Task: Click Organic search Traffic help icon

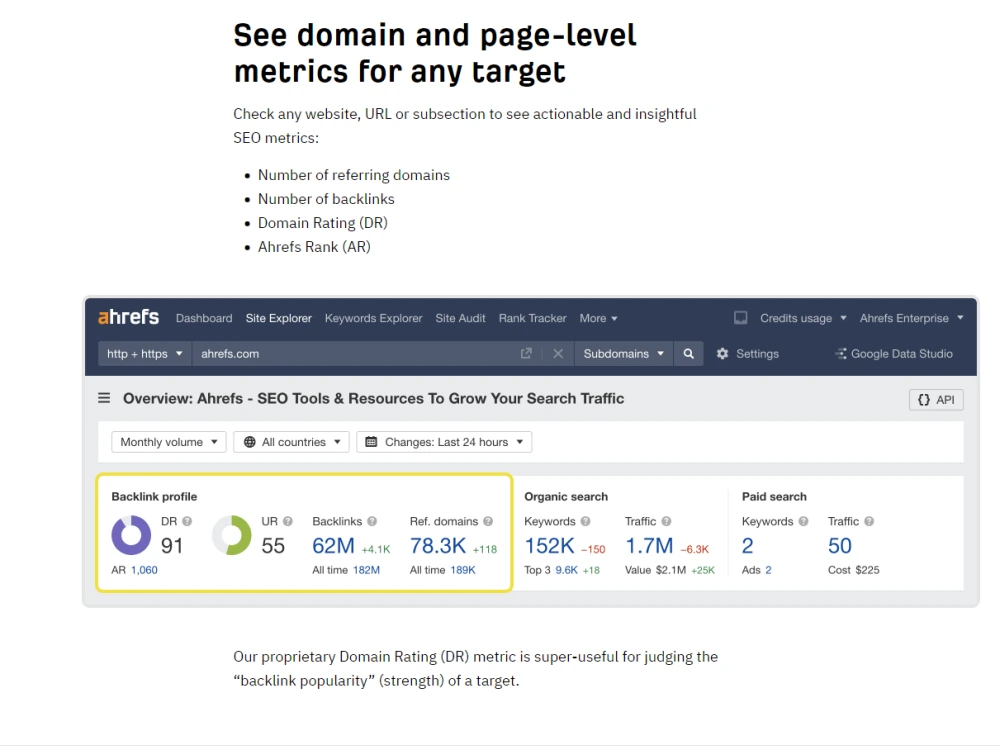Action: (x=666, y=521)
